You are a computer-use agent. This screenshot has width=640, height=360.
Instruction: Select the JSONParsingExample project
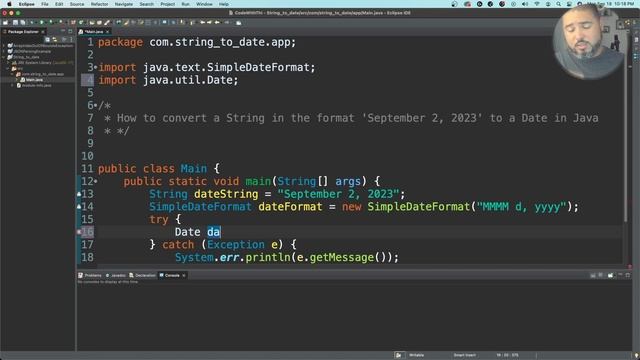[32, 51]
